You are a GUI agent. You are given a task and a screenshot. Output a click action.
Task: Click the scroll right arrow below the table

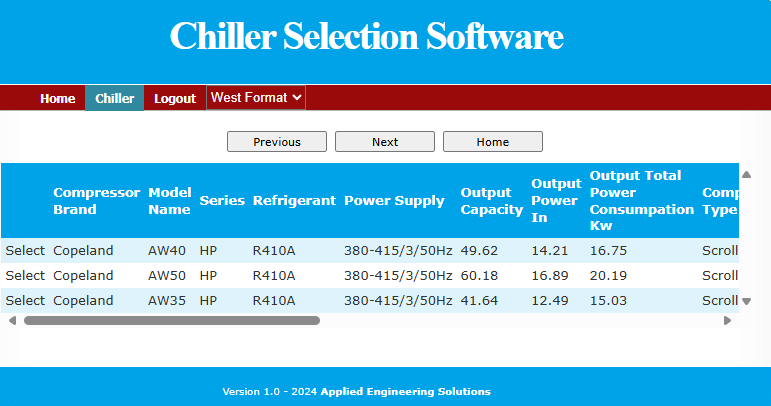727,321
